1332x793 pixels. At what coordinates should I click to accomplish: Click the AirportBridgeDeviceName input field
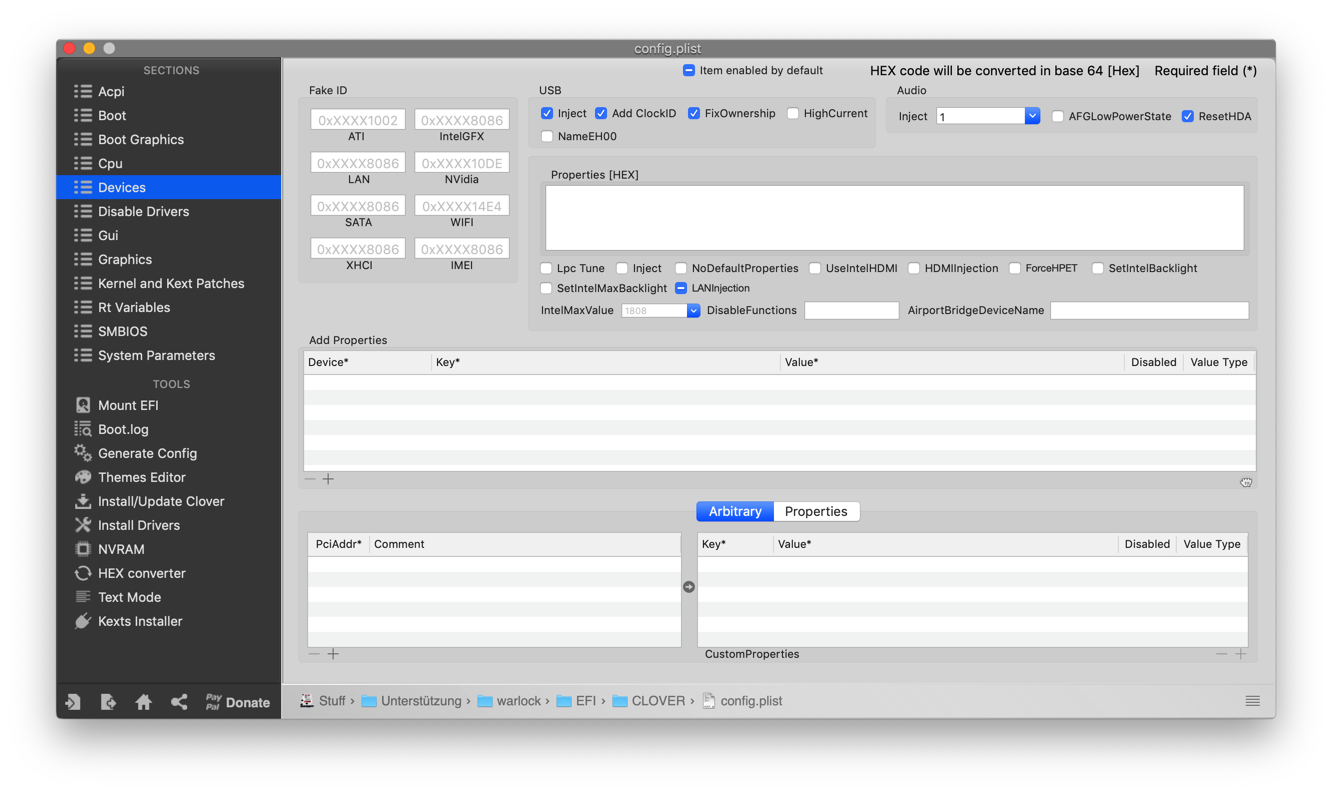(1149, 311)
